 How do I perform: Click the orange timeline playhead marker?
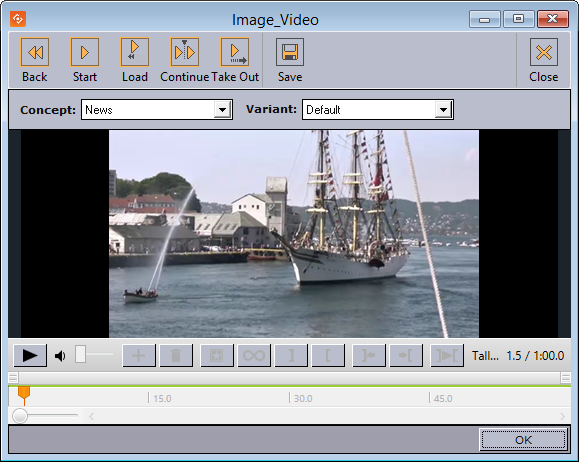(24, 395)
